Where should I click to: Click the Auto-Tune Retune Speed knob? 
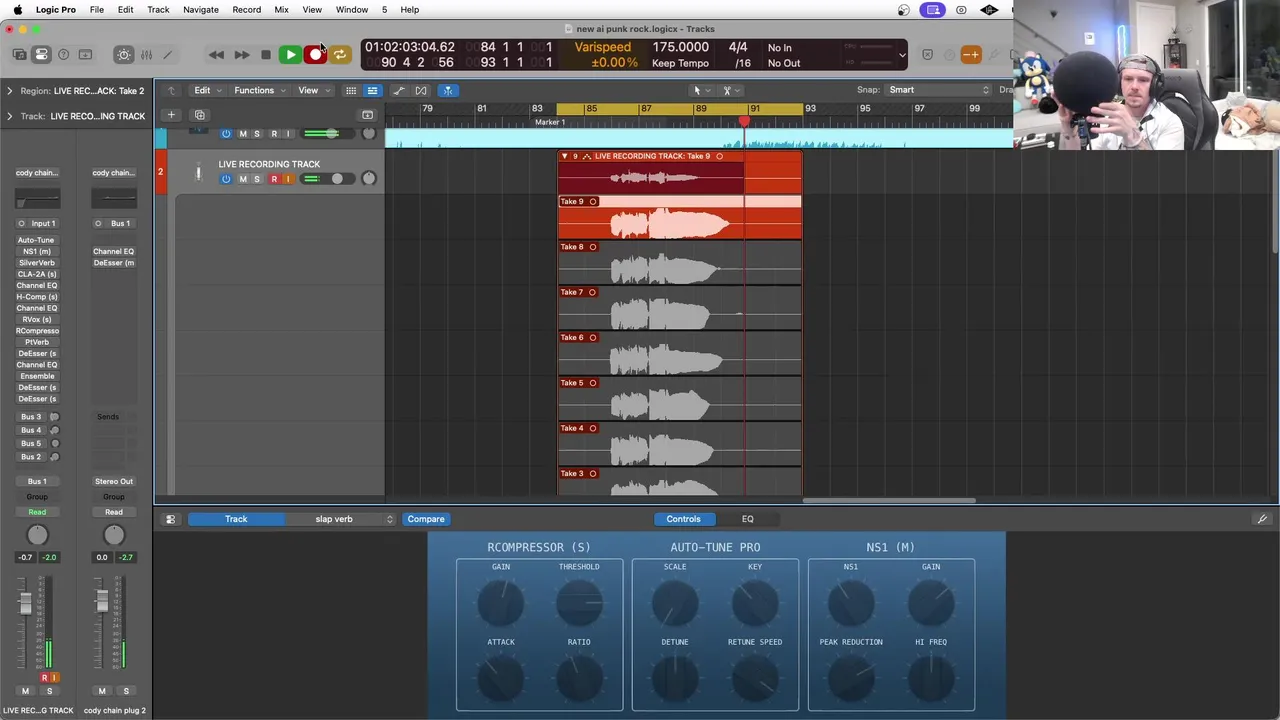(755, 678)
